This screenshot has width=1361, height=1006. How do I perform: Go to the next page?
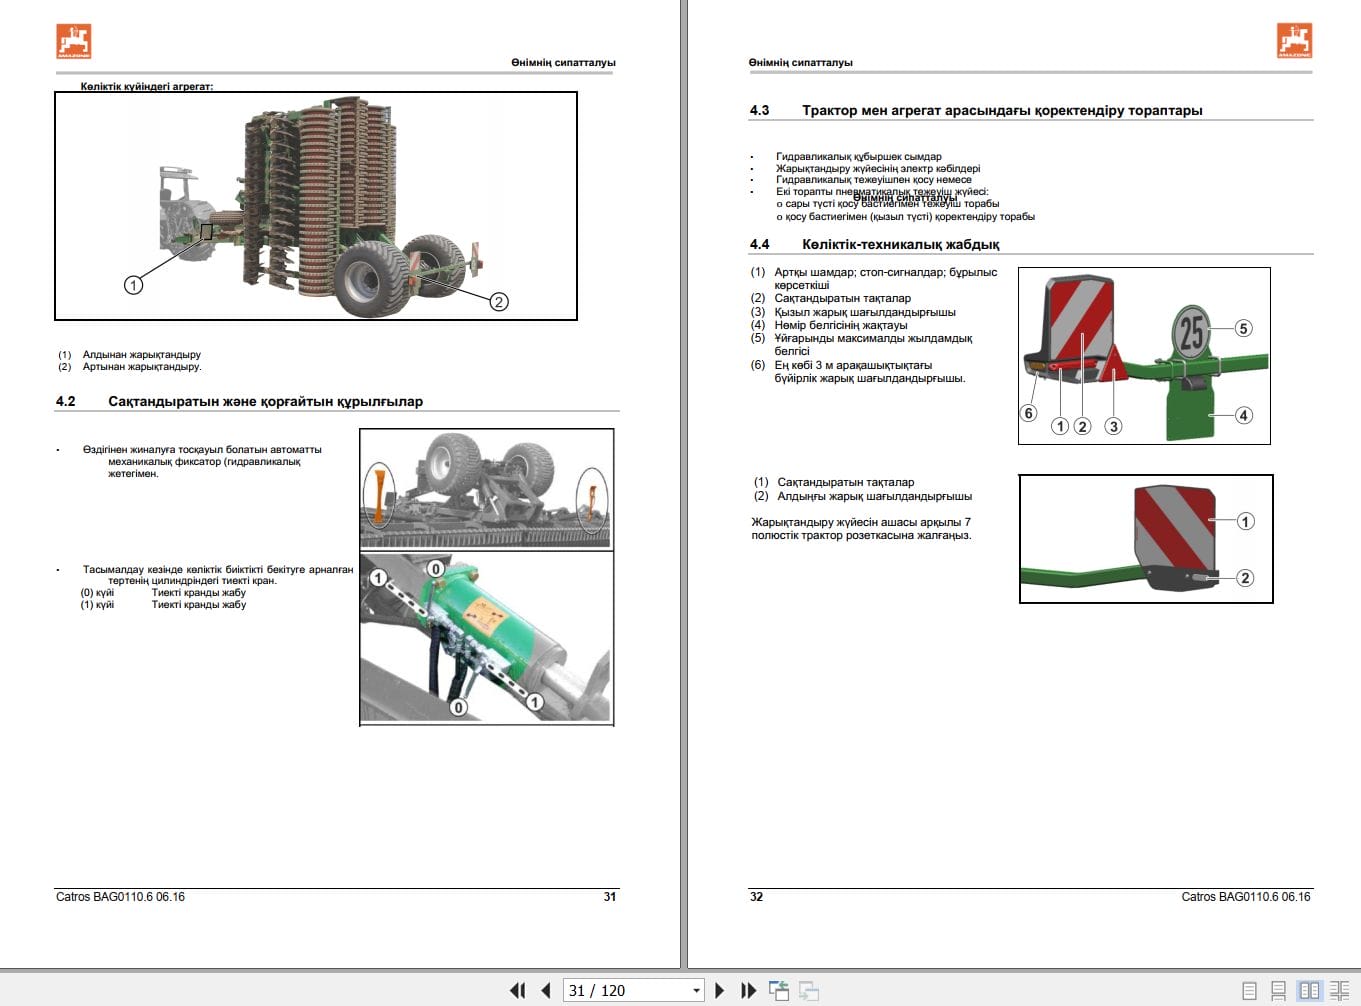pyautogui.click(x=719, y=990)
